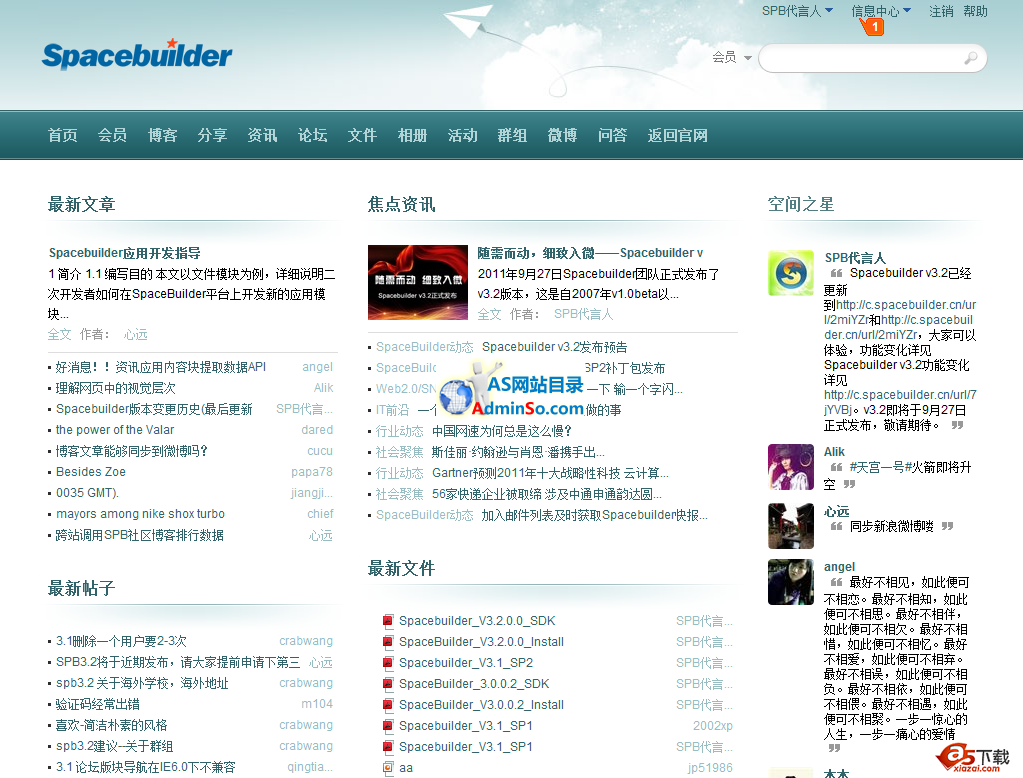The width and height of the screenshot is (1023, 778).
Task: Open news Gartner预测2011年十大战略性科技
Action: (550, 473)
